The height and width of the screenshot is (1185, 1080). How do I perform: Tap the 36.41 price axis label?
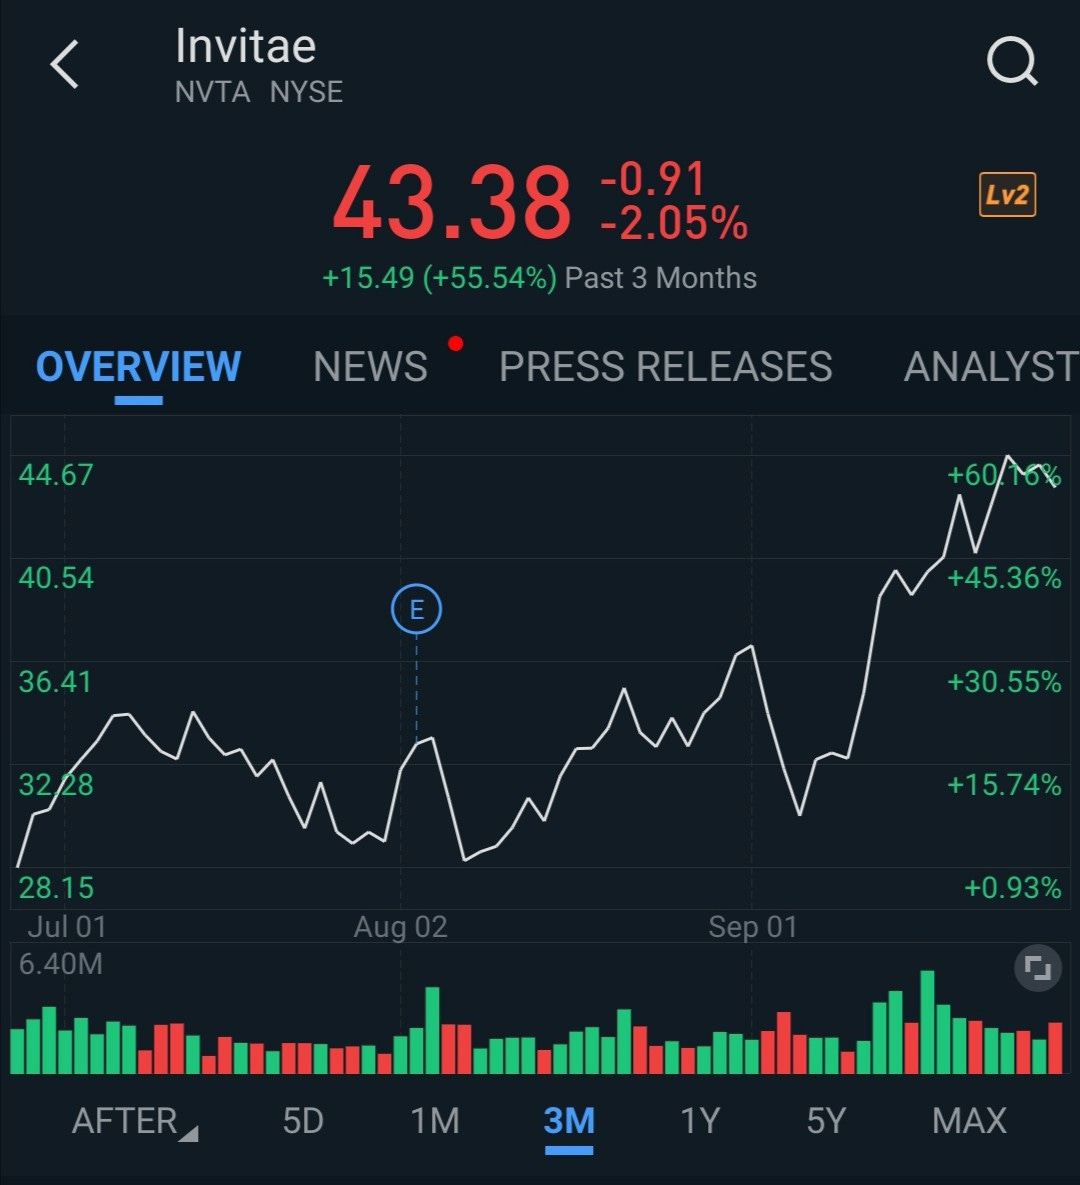tap(54, 682)
